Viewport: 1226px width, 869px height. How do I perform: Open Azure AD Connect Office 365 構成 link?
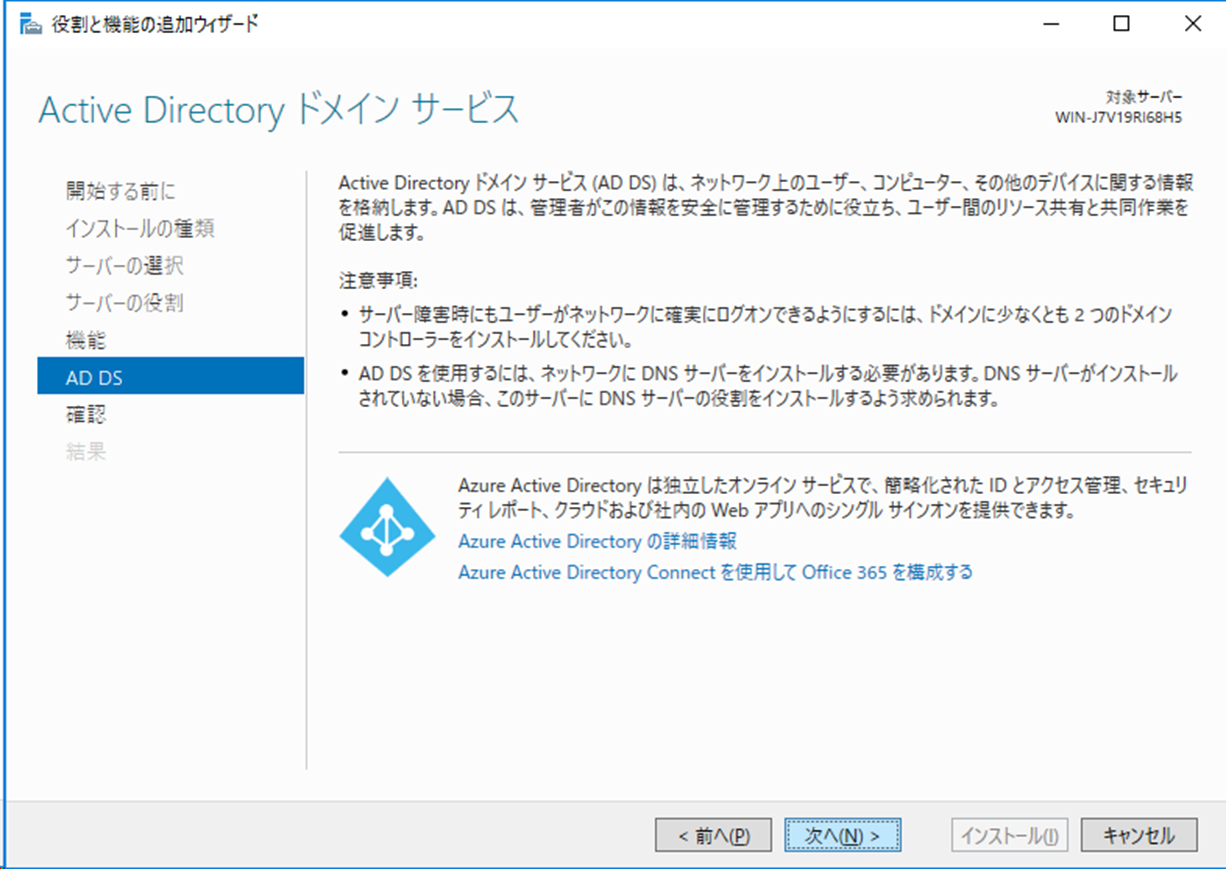[x=715, y=572]
